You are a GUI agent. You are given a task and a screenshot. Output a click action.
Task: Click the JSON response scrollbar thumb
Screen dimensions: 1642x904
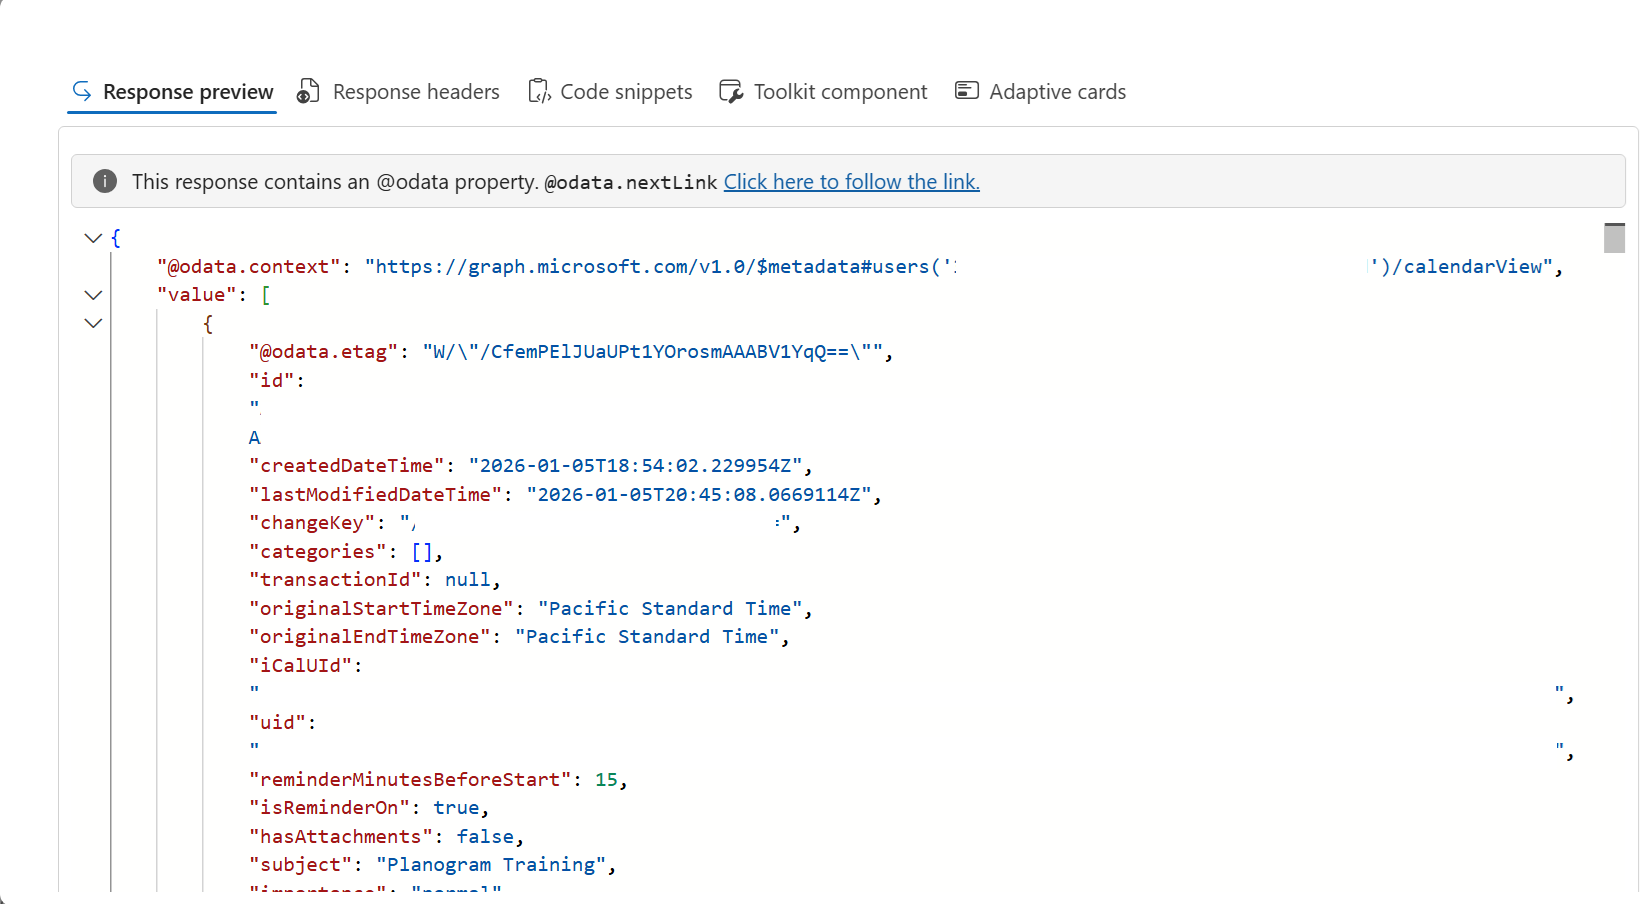1614,238
